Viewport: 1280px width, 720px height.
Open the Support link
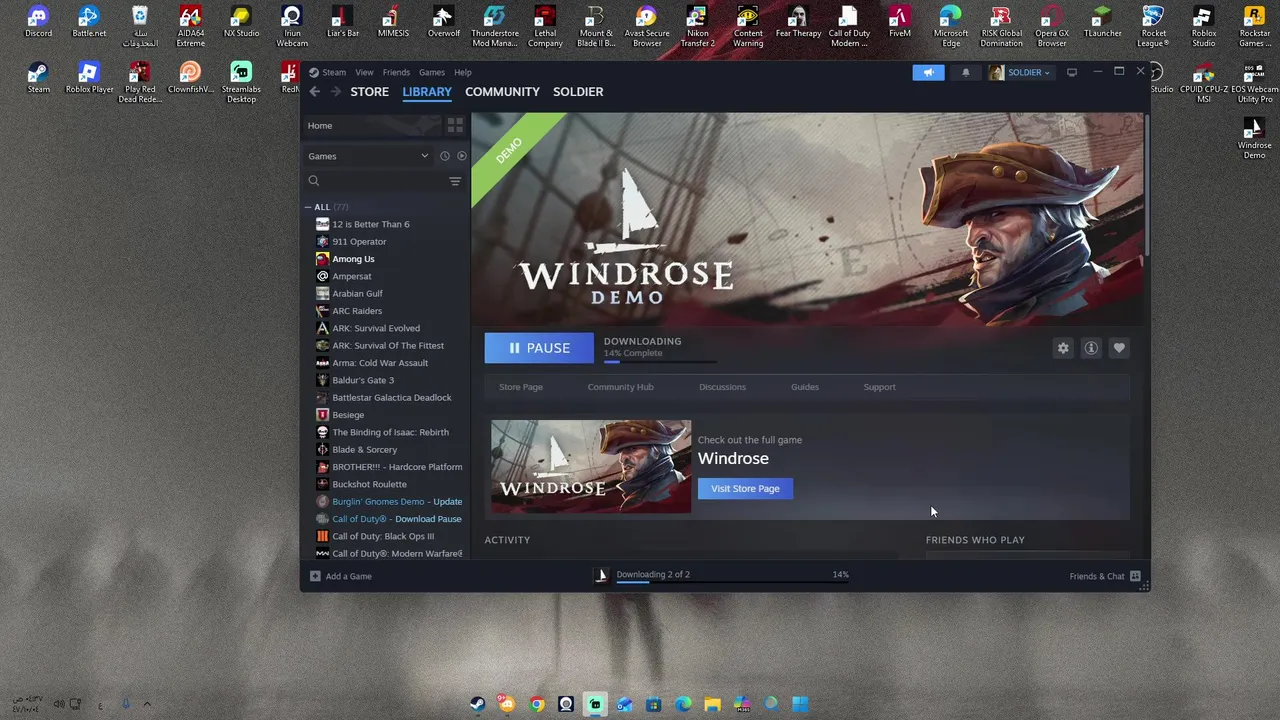(879, 387)
